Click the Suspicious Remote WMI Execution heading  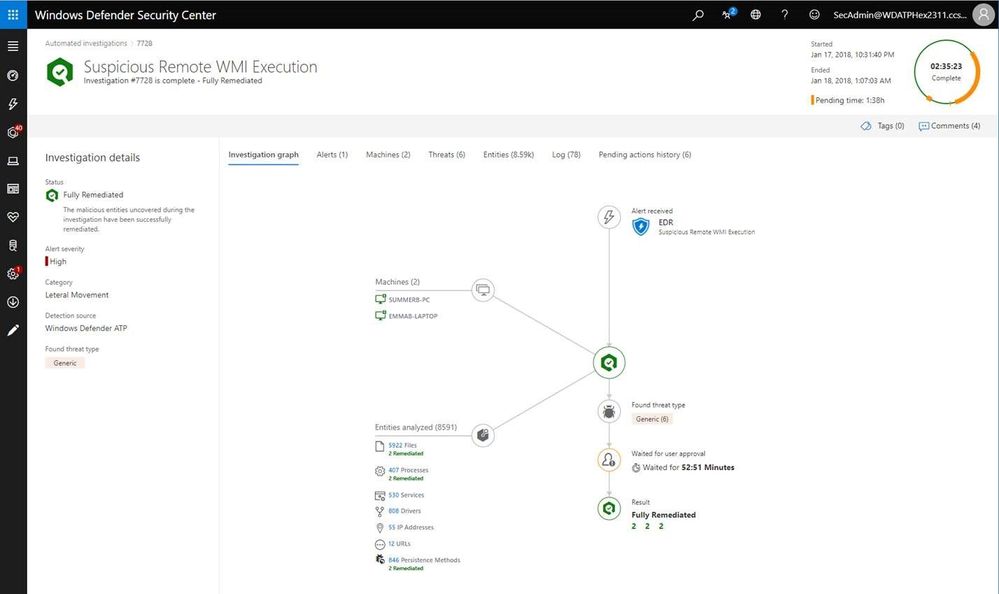[x=200, y=67]
